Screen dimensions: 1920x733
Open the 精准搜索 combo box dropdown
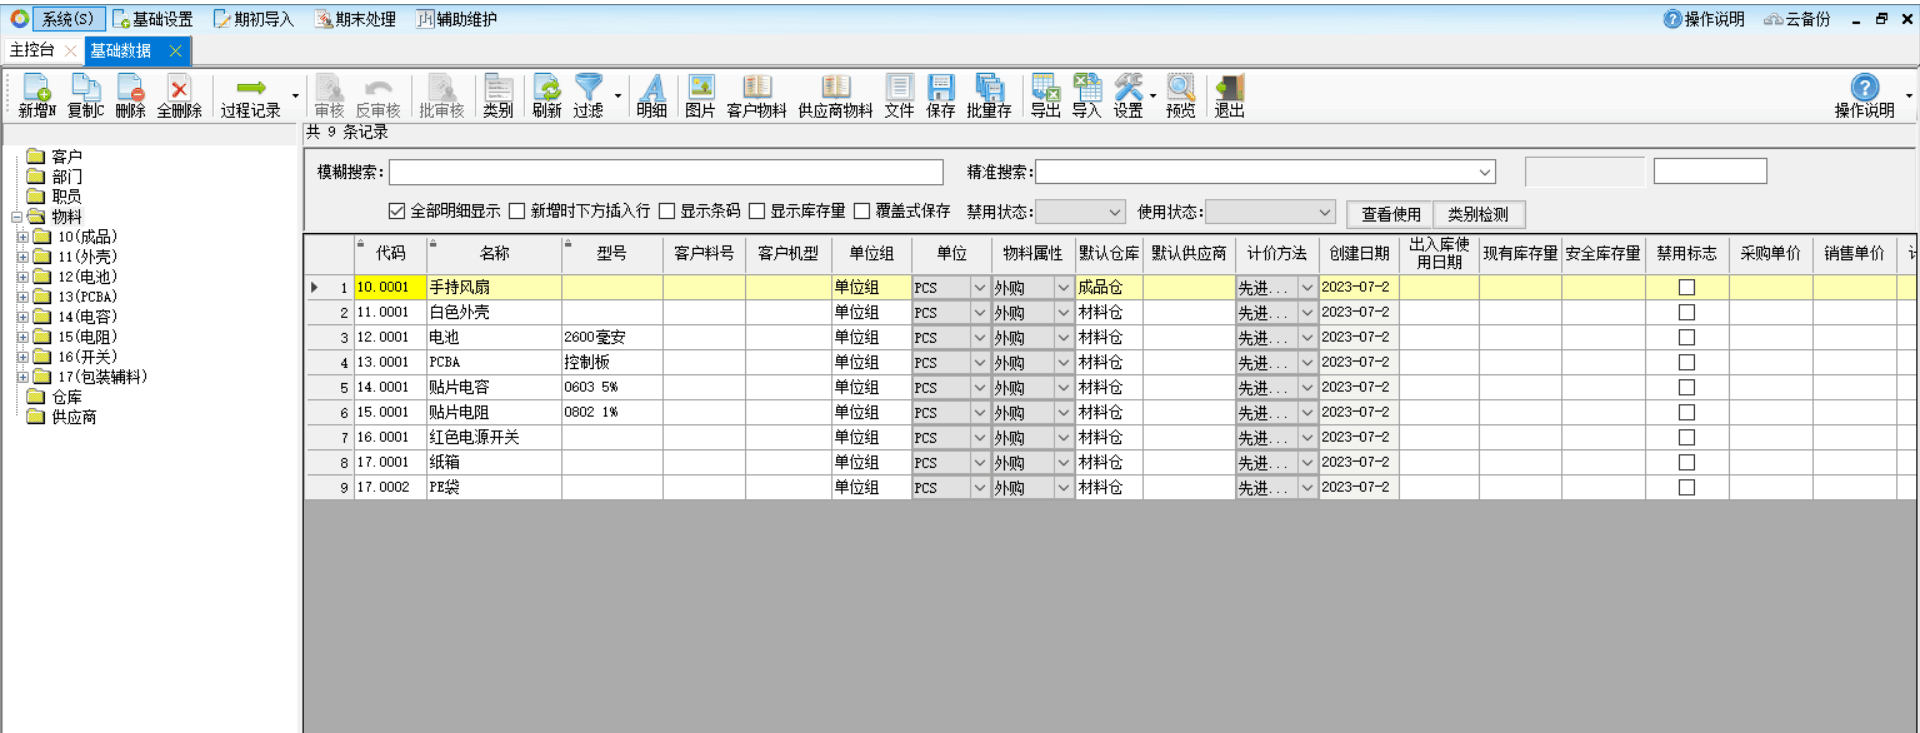1485,172
